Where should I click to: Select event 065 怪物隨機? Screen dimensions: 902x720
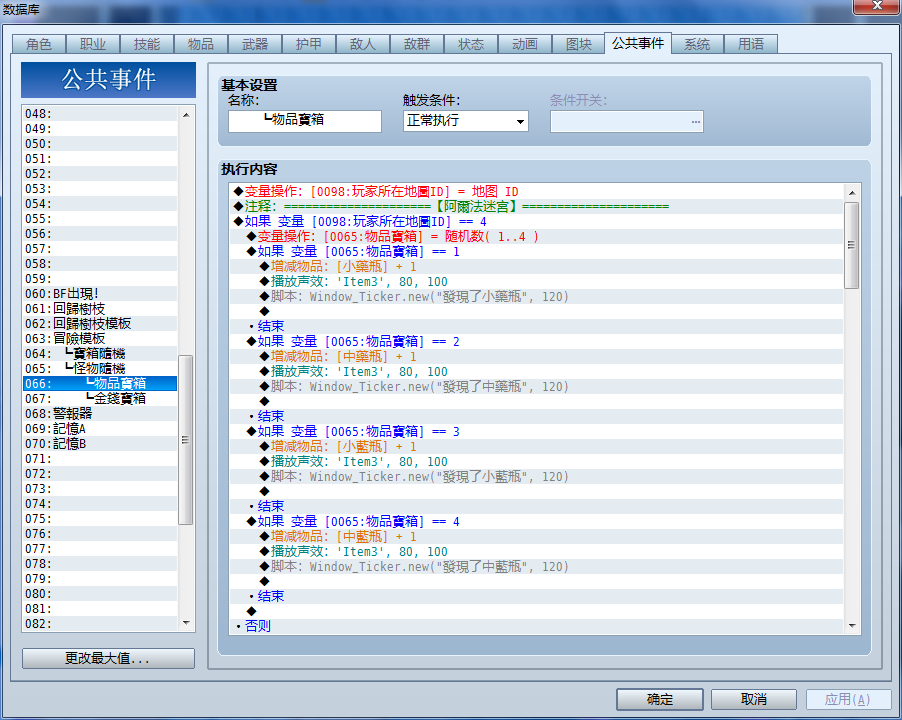click(x=100, y=369)
